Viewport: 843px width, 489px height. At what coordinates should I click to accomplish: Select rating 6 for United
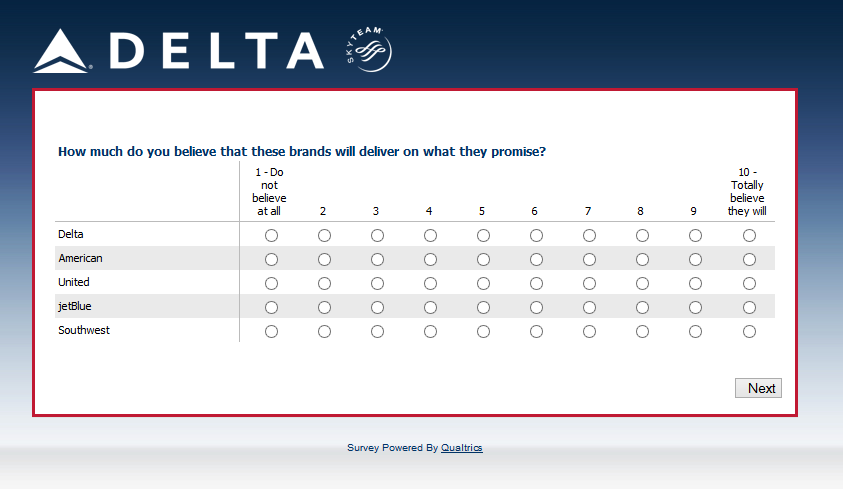[536, 284]
